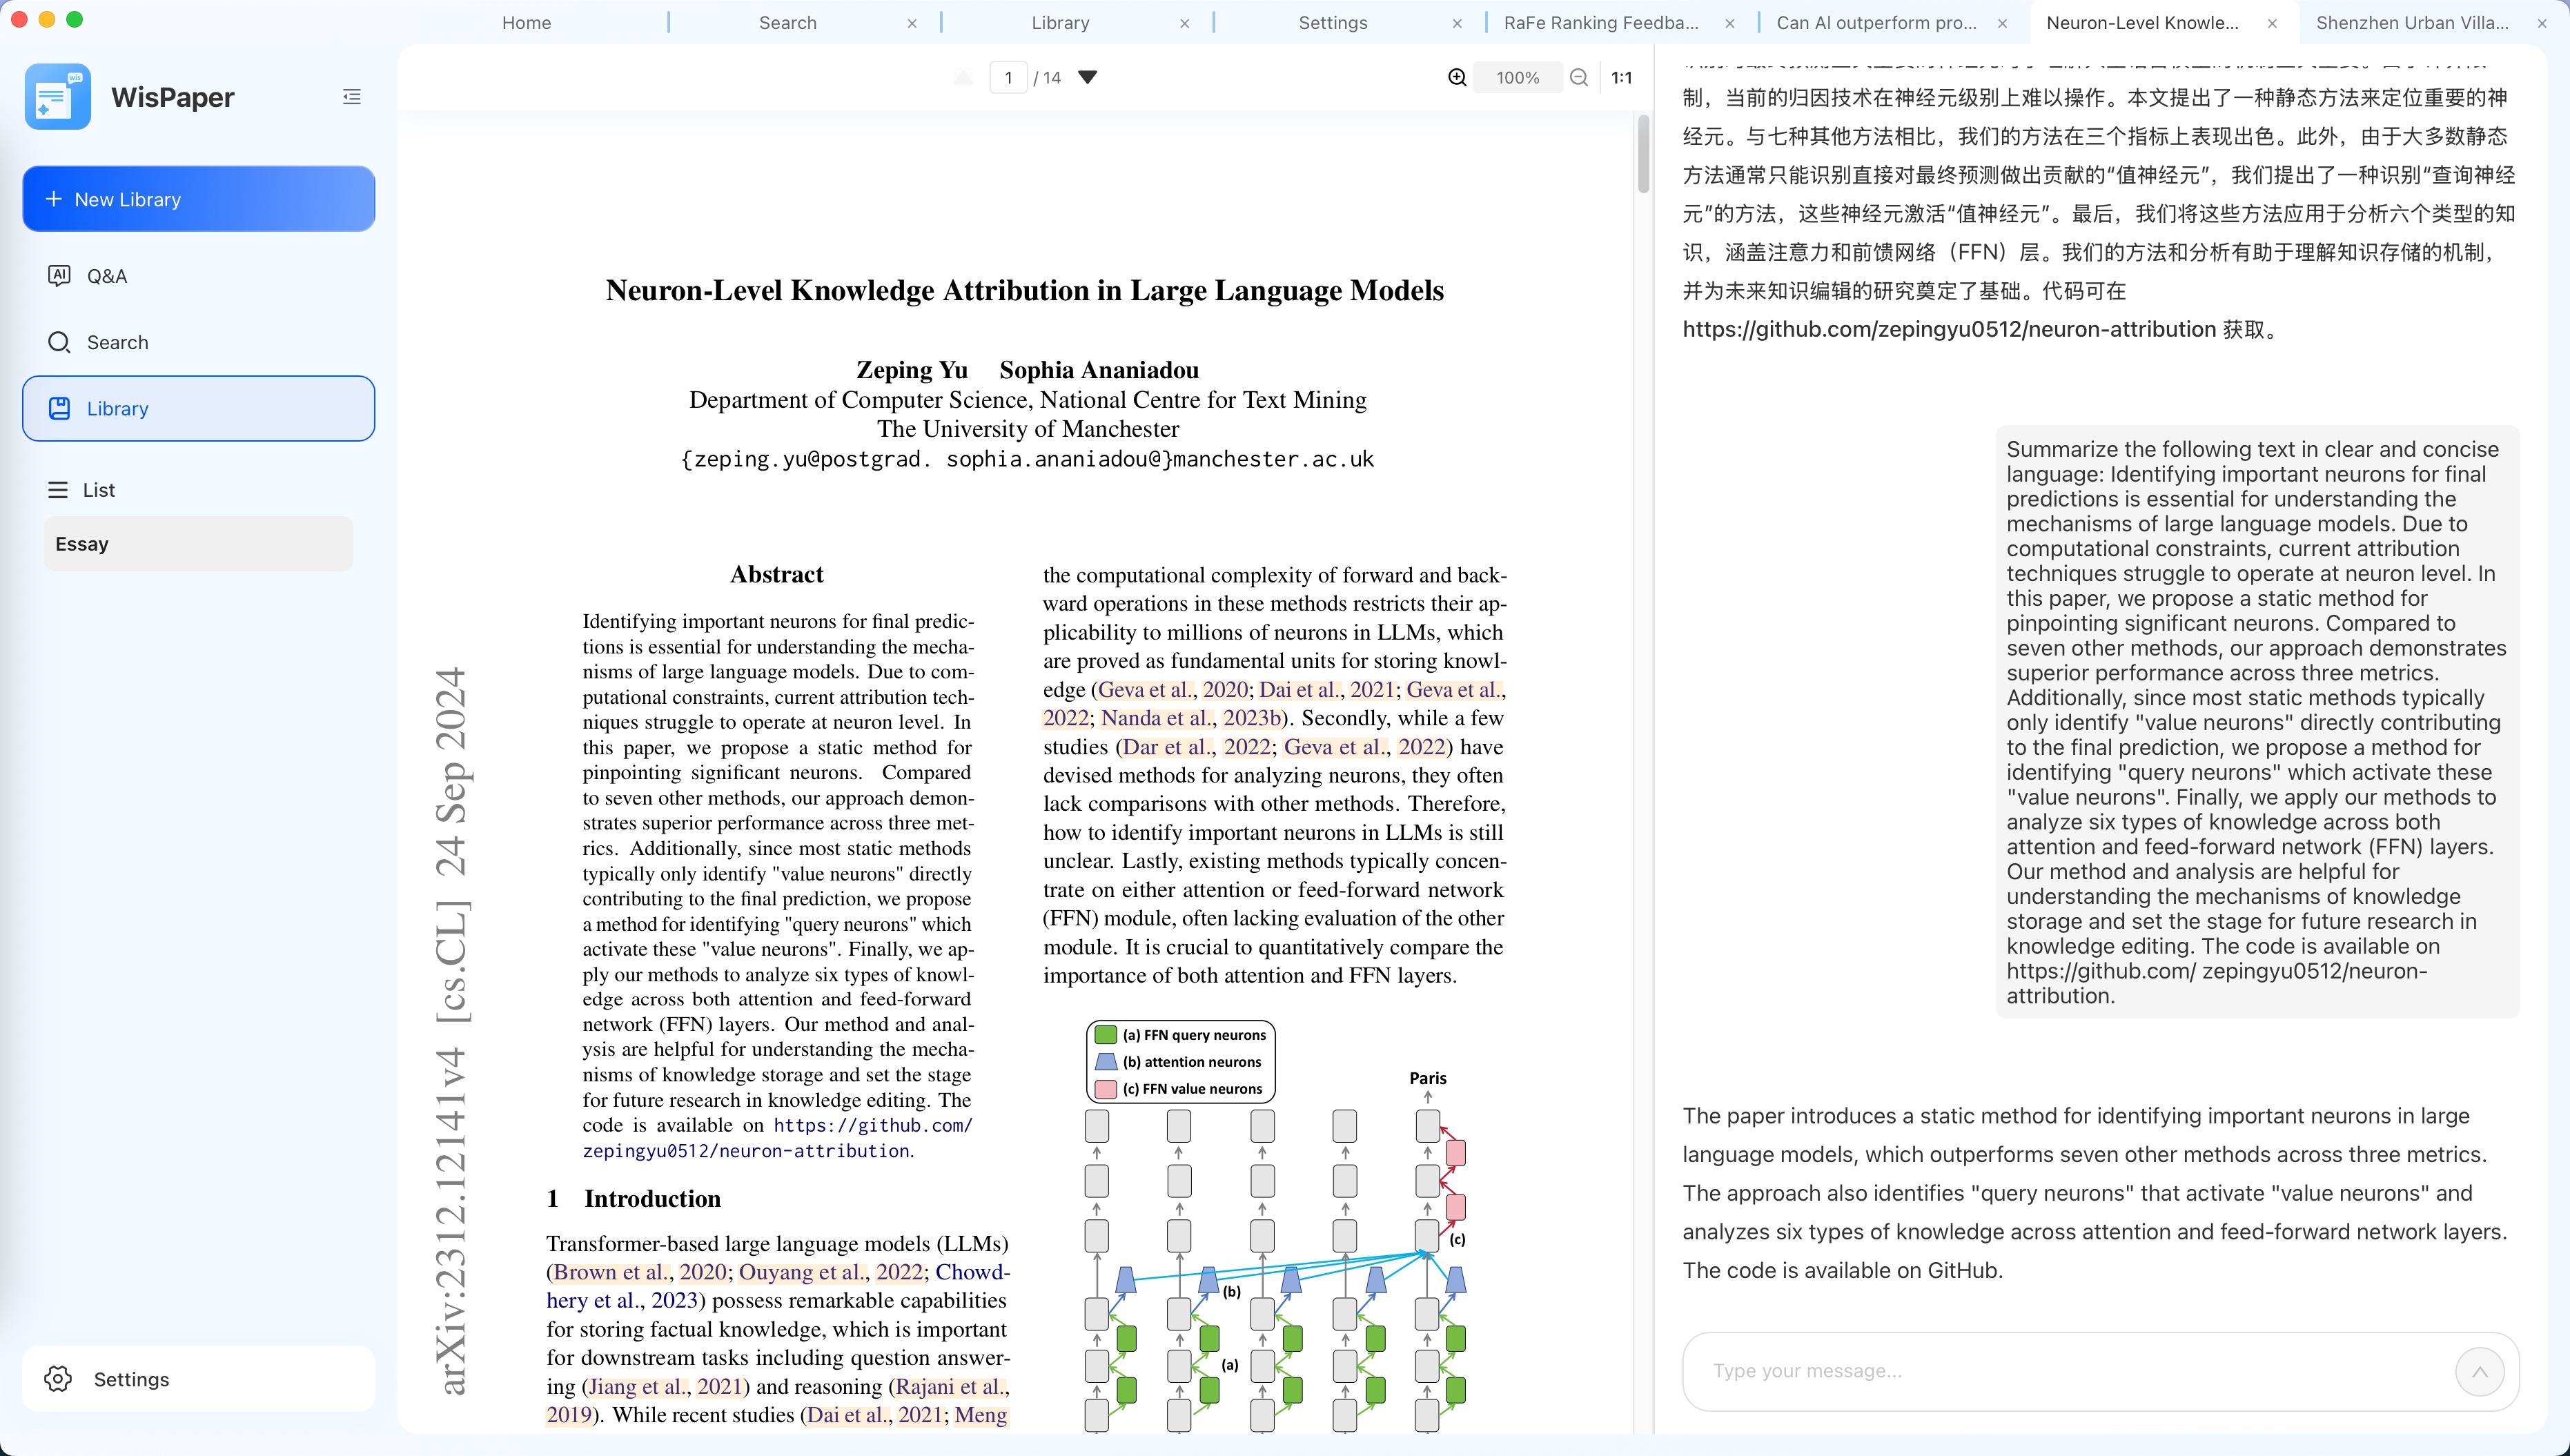
Task: Switch to the RaFe Ranking Feedback tab
Action: pyautogui.click(x=1601, y=22)
